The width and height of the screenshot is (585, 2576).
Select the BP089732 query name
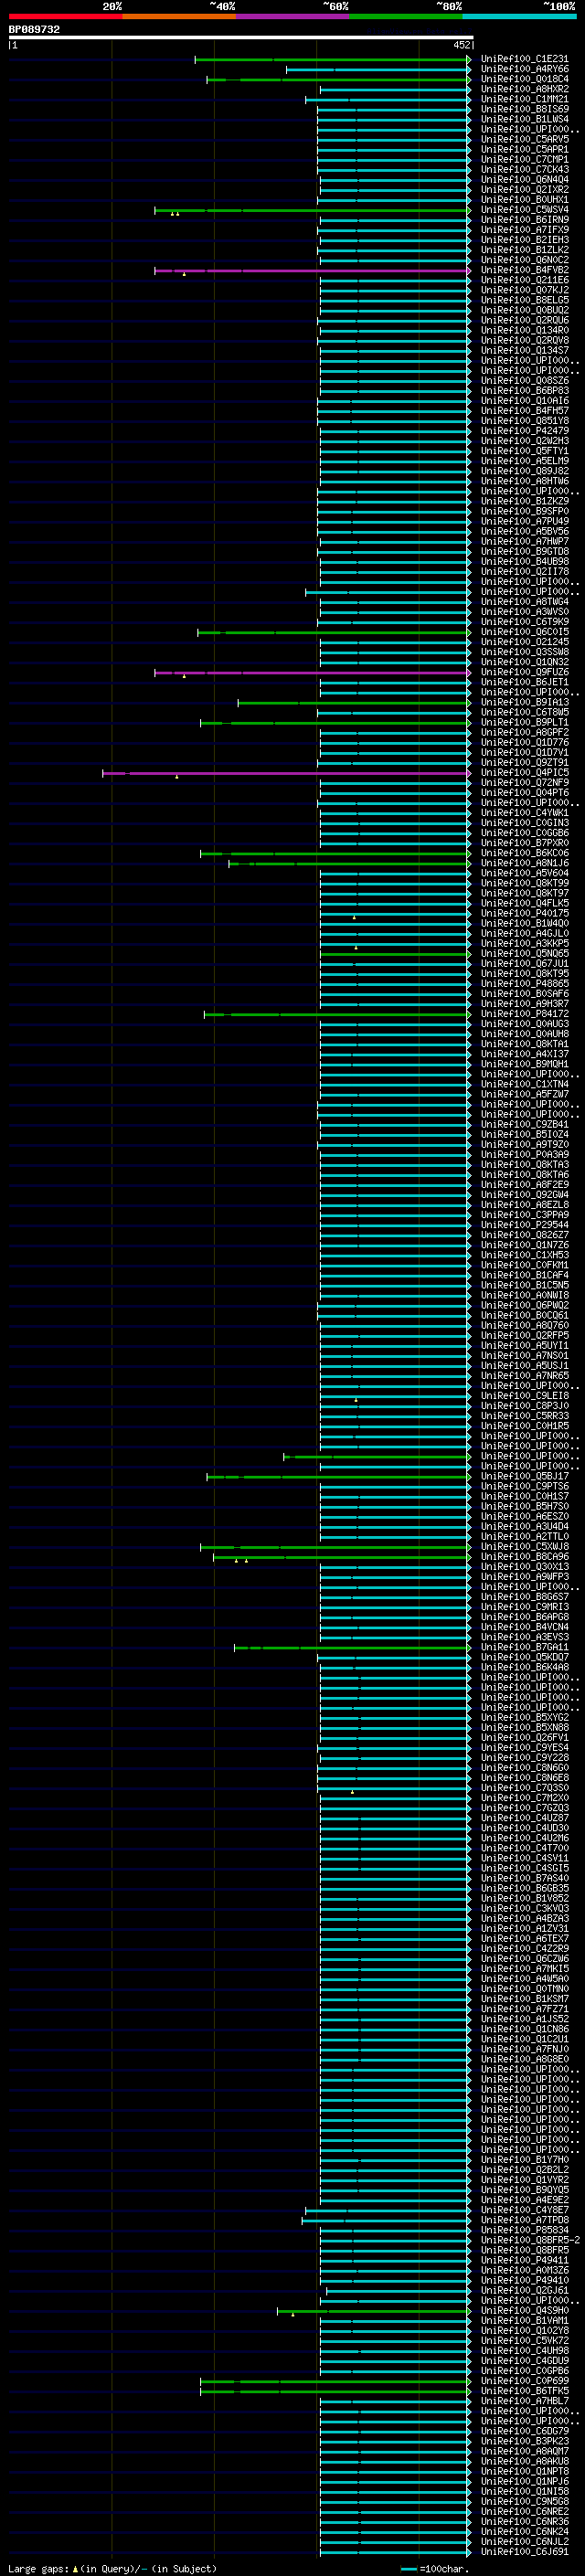(x=34, y=30)
